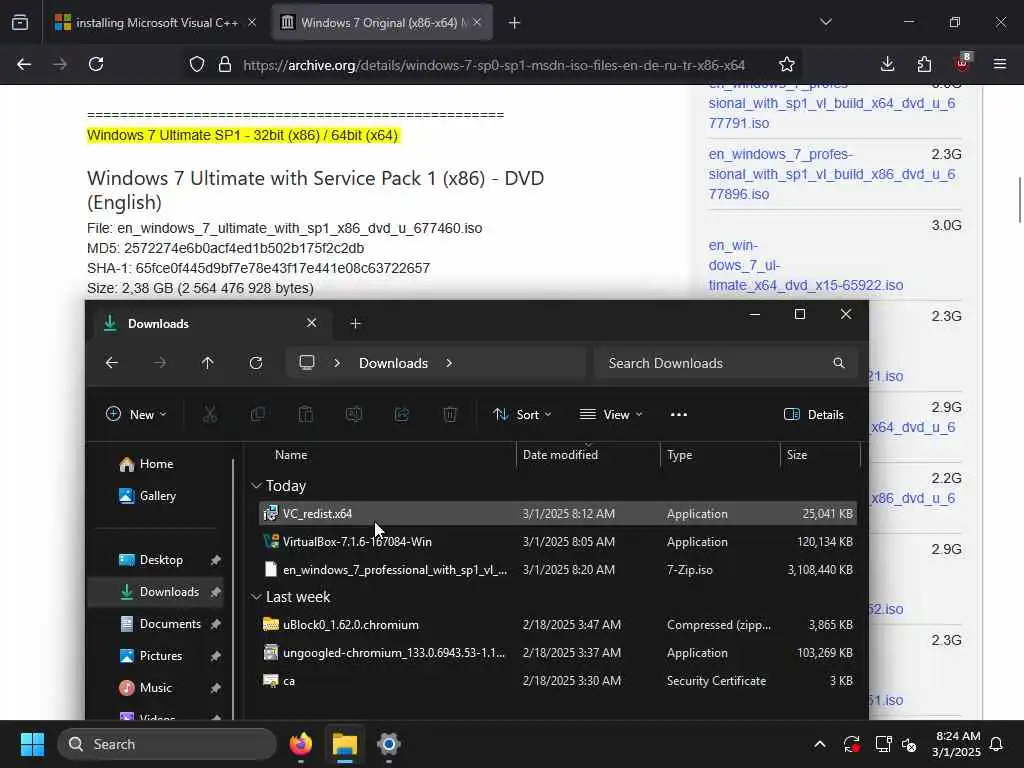Screen dimensions: 1024x768
Task: Open en_windows_7_ultimate_x64_dvd_x15-65922.iso link
Action: (x=806, y=265)
